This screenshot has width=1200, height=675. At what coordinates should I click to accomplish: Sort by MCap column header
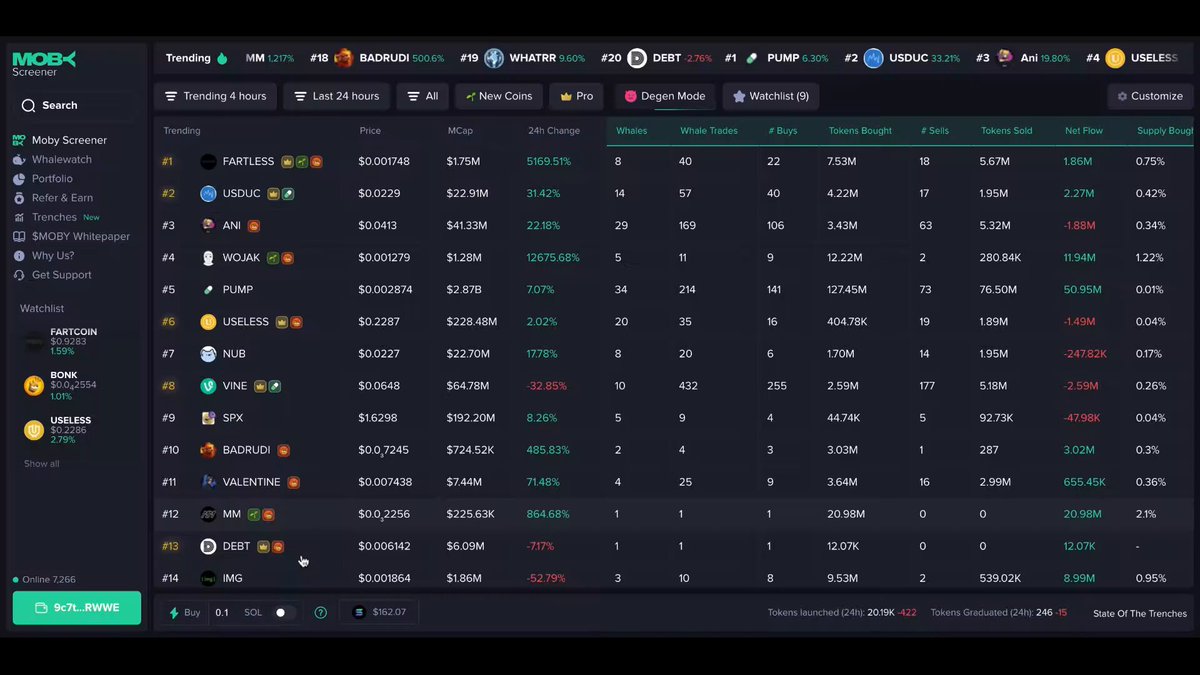click(x=460, y=131)
